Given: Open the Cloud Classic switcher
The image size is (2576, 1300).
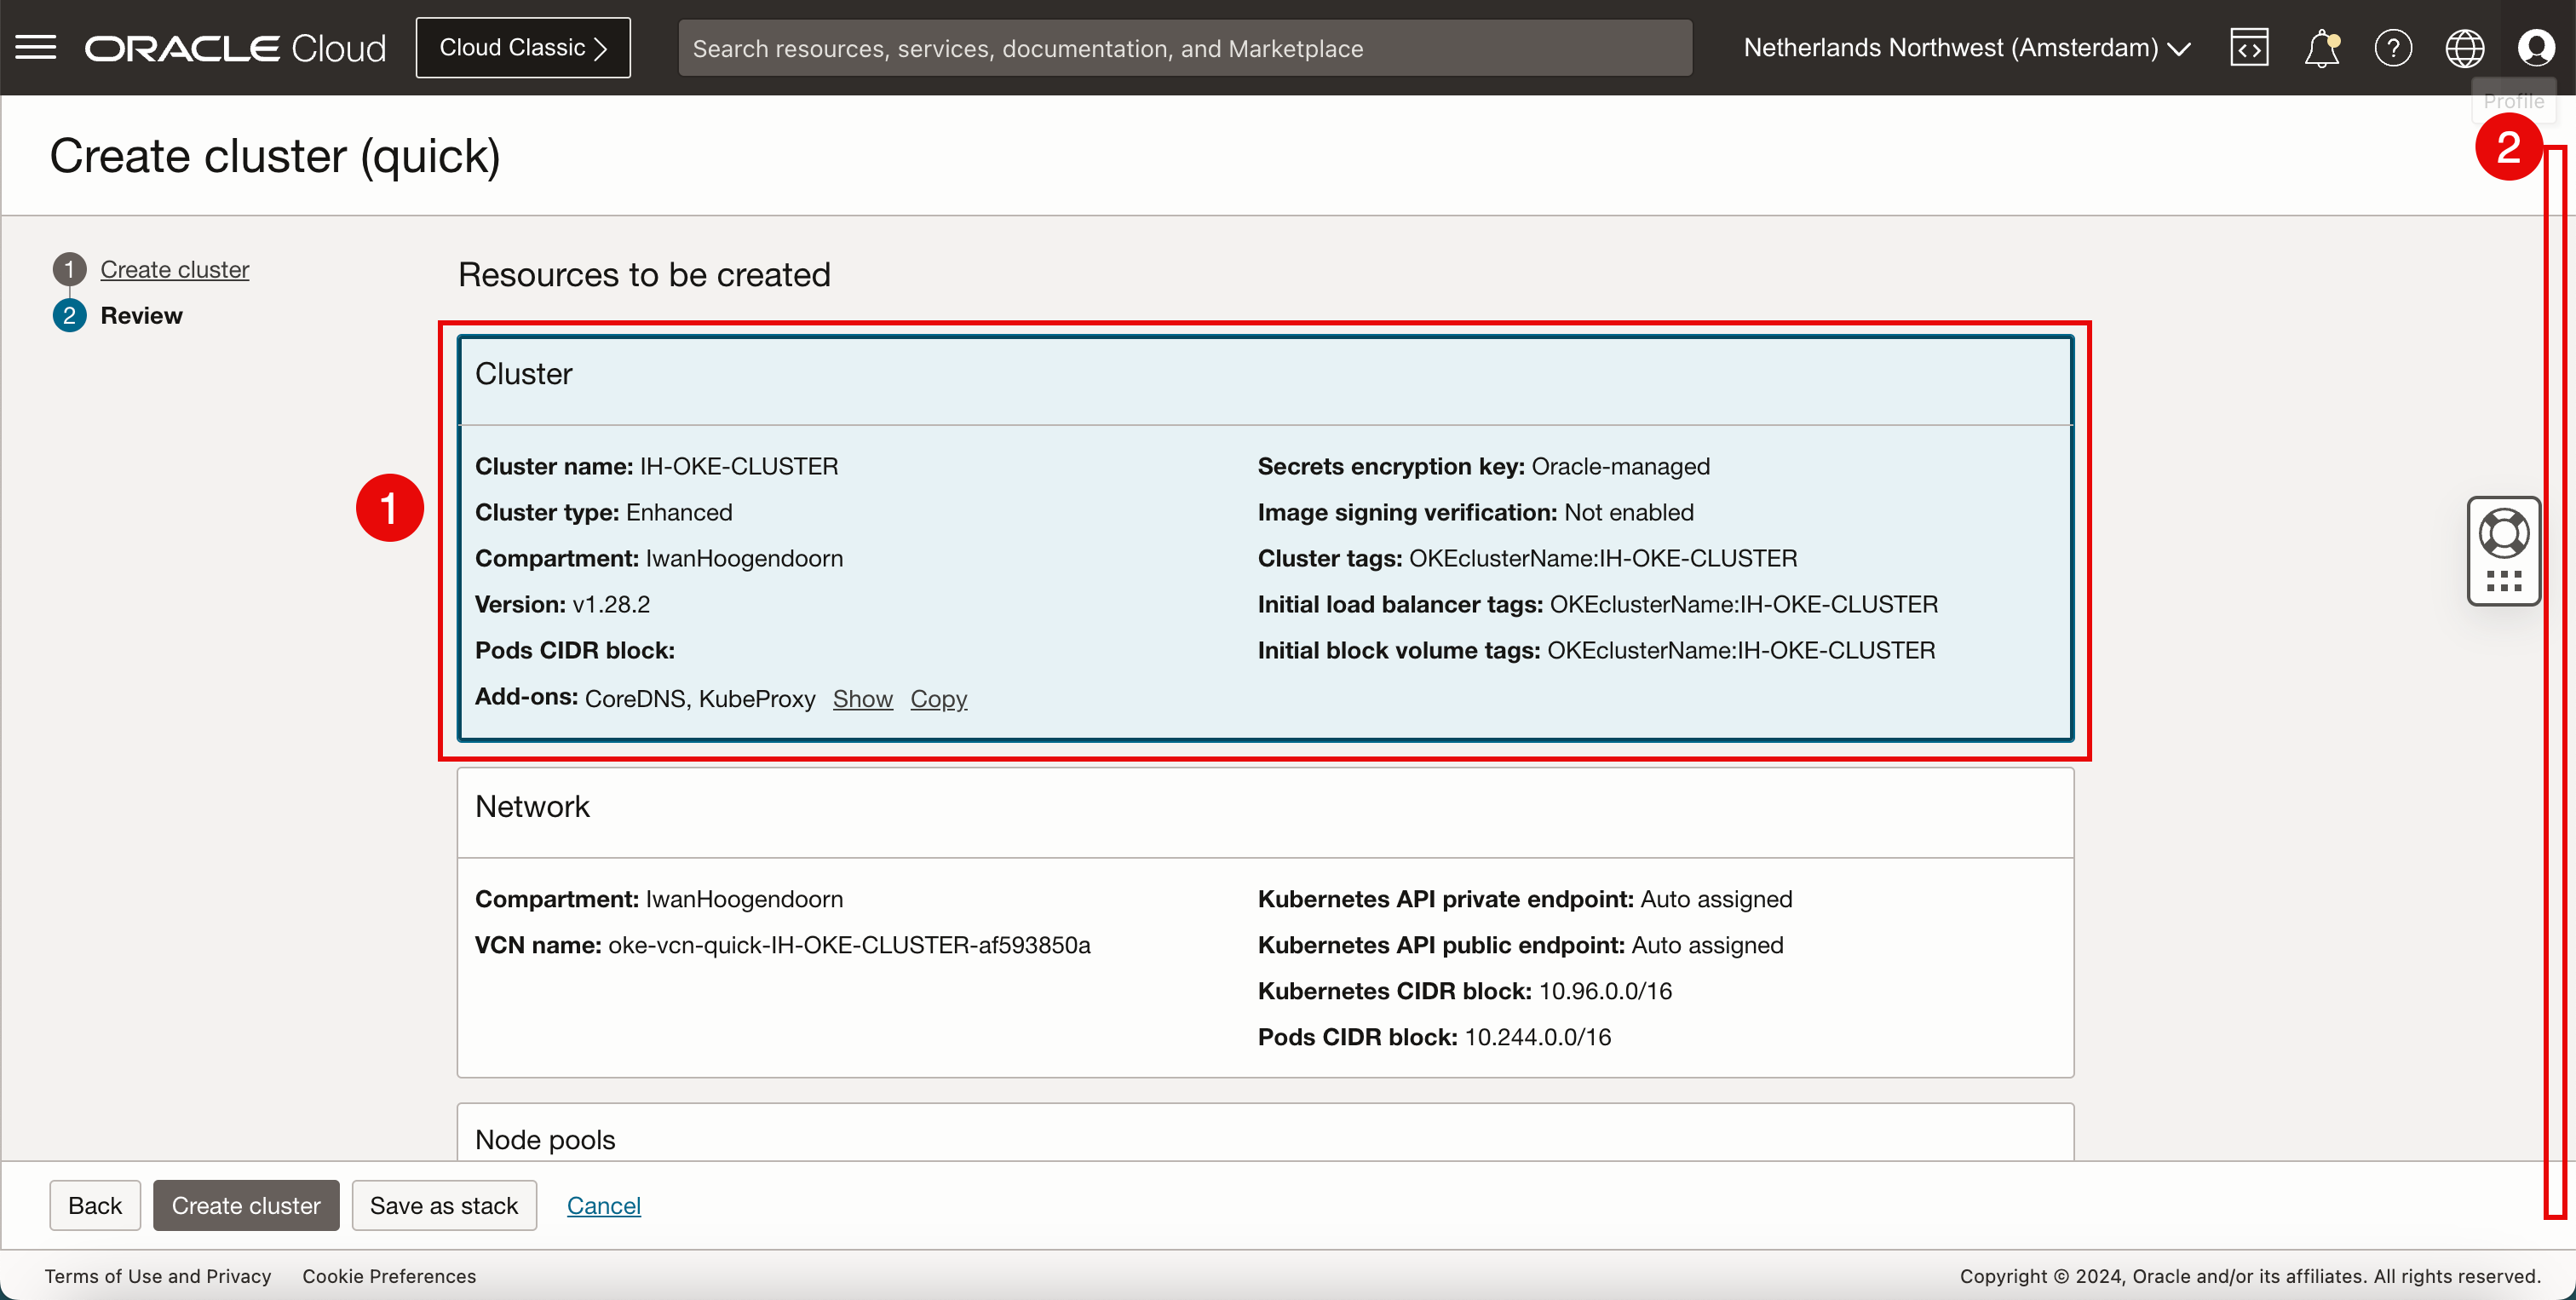Looking at the screenshot, I should click(x=523, y=48).
